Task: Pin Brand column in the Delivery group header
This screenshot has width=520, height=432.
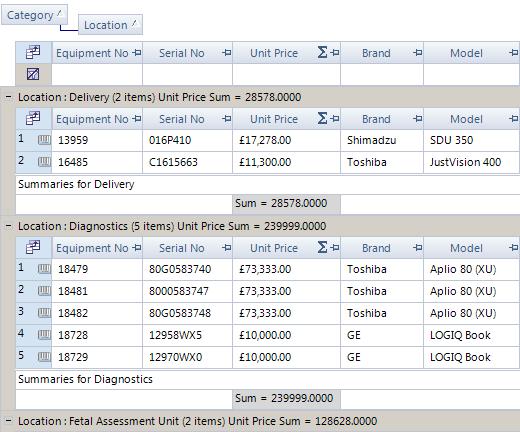Action: 418,119
